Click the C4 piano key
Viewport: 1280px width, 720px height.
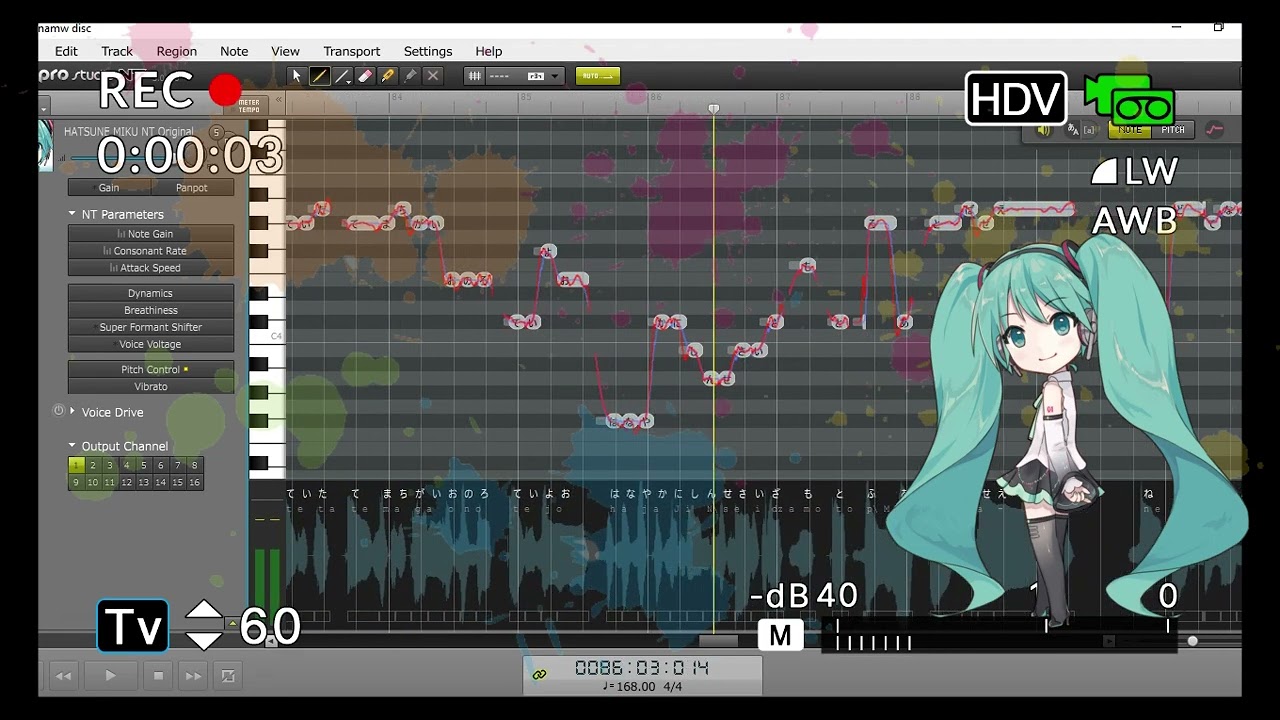pos(267,336)
